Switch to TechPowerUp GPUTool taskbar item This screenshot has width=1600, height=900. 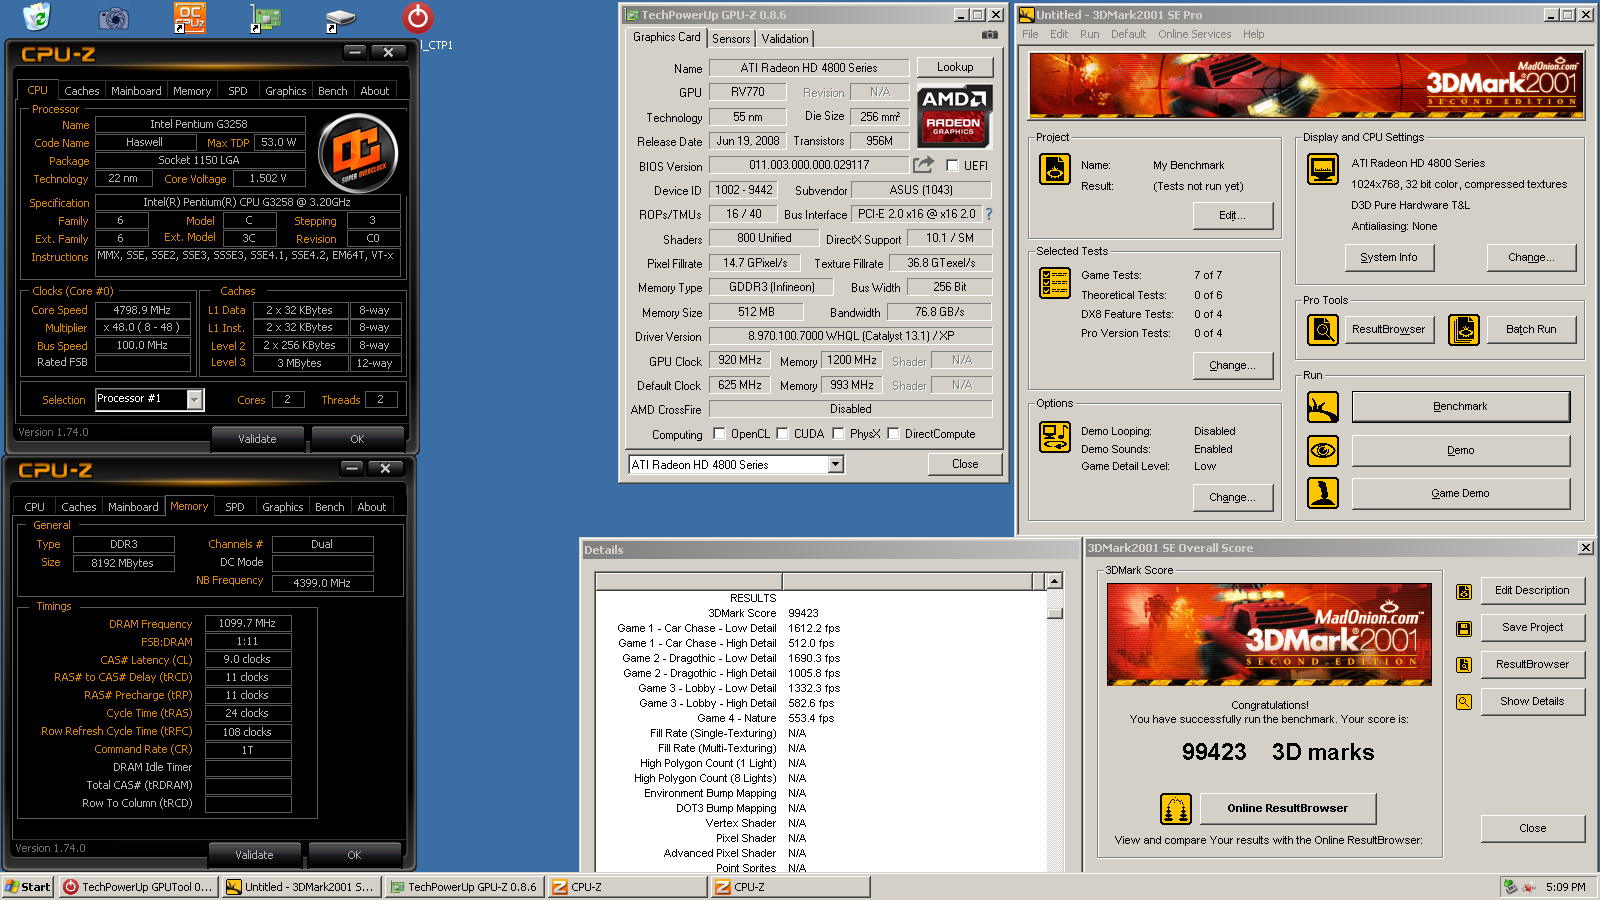[x=137, y=887]
